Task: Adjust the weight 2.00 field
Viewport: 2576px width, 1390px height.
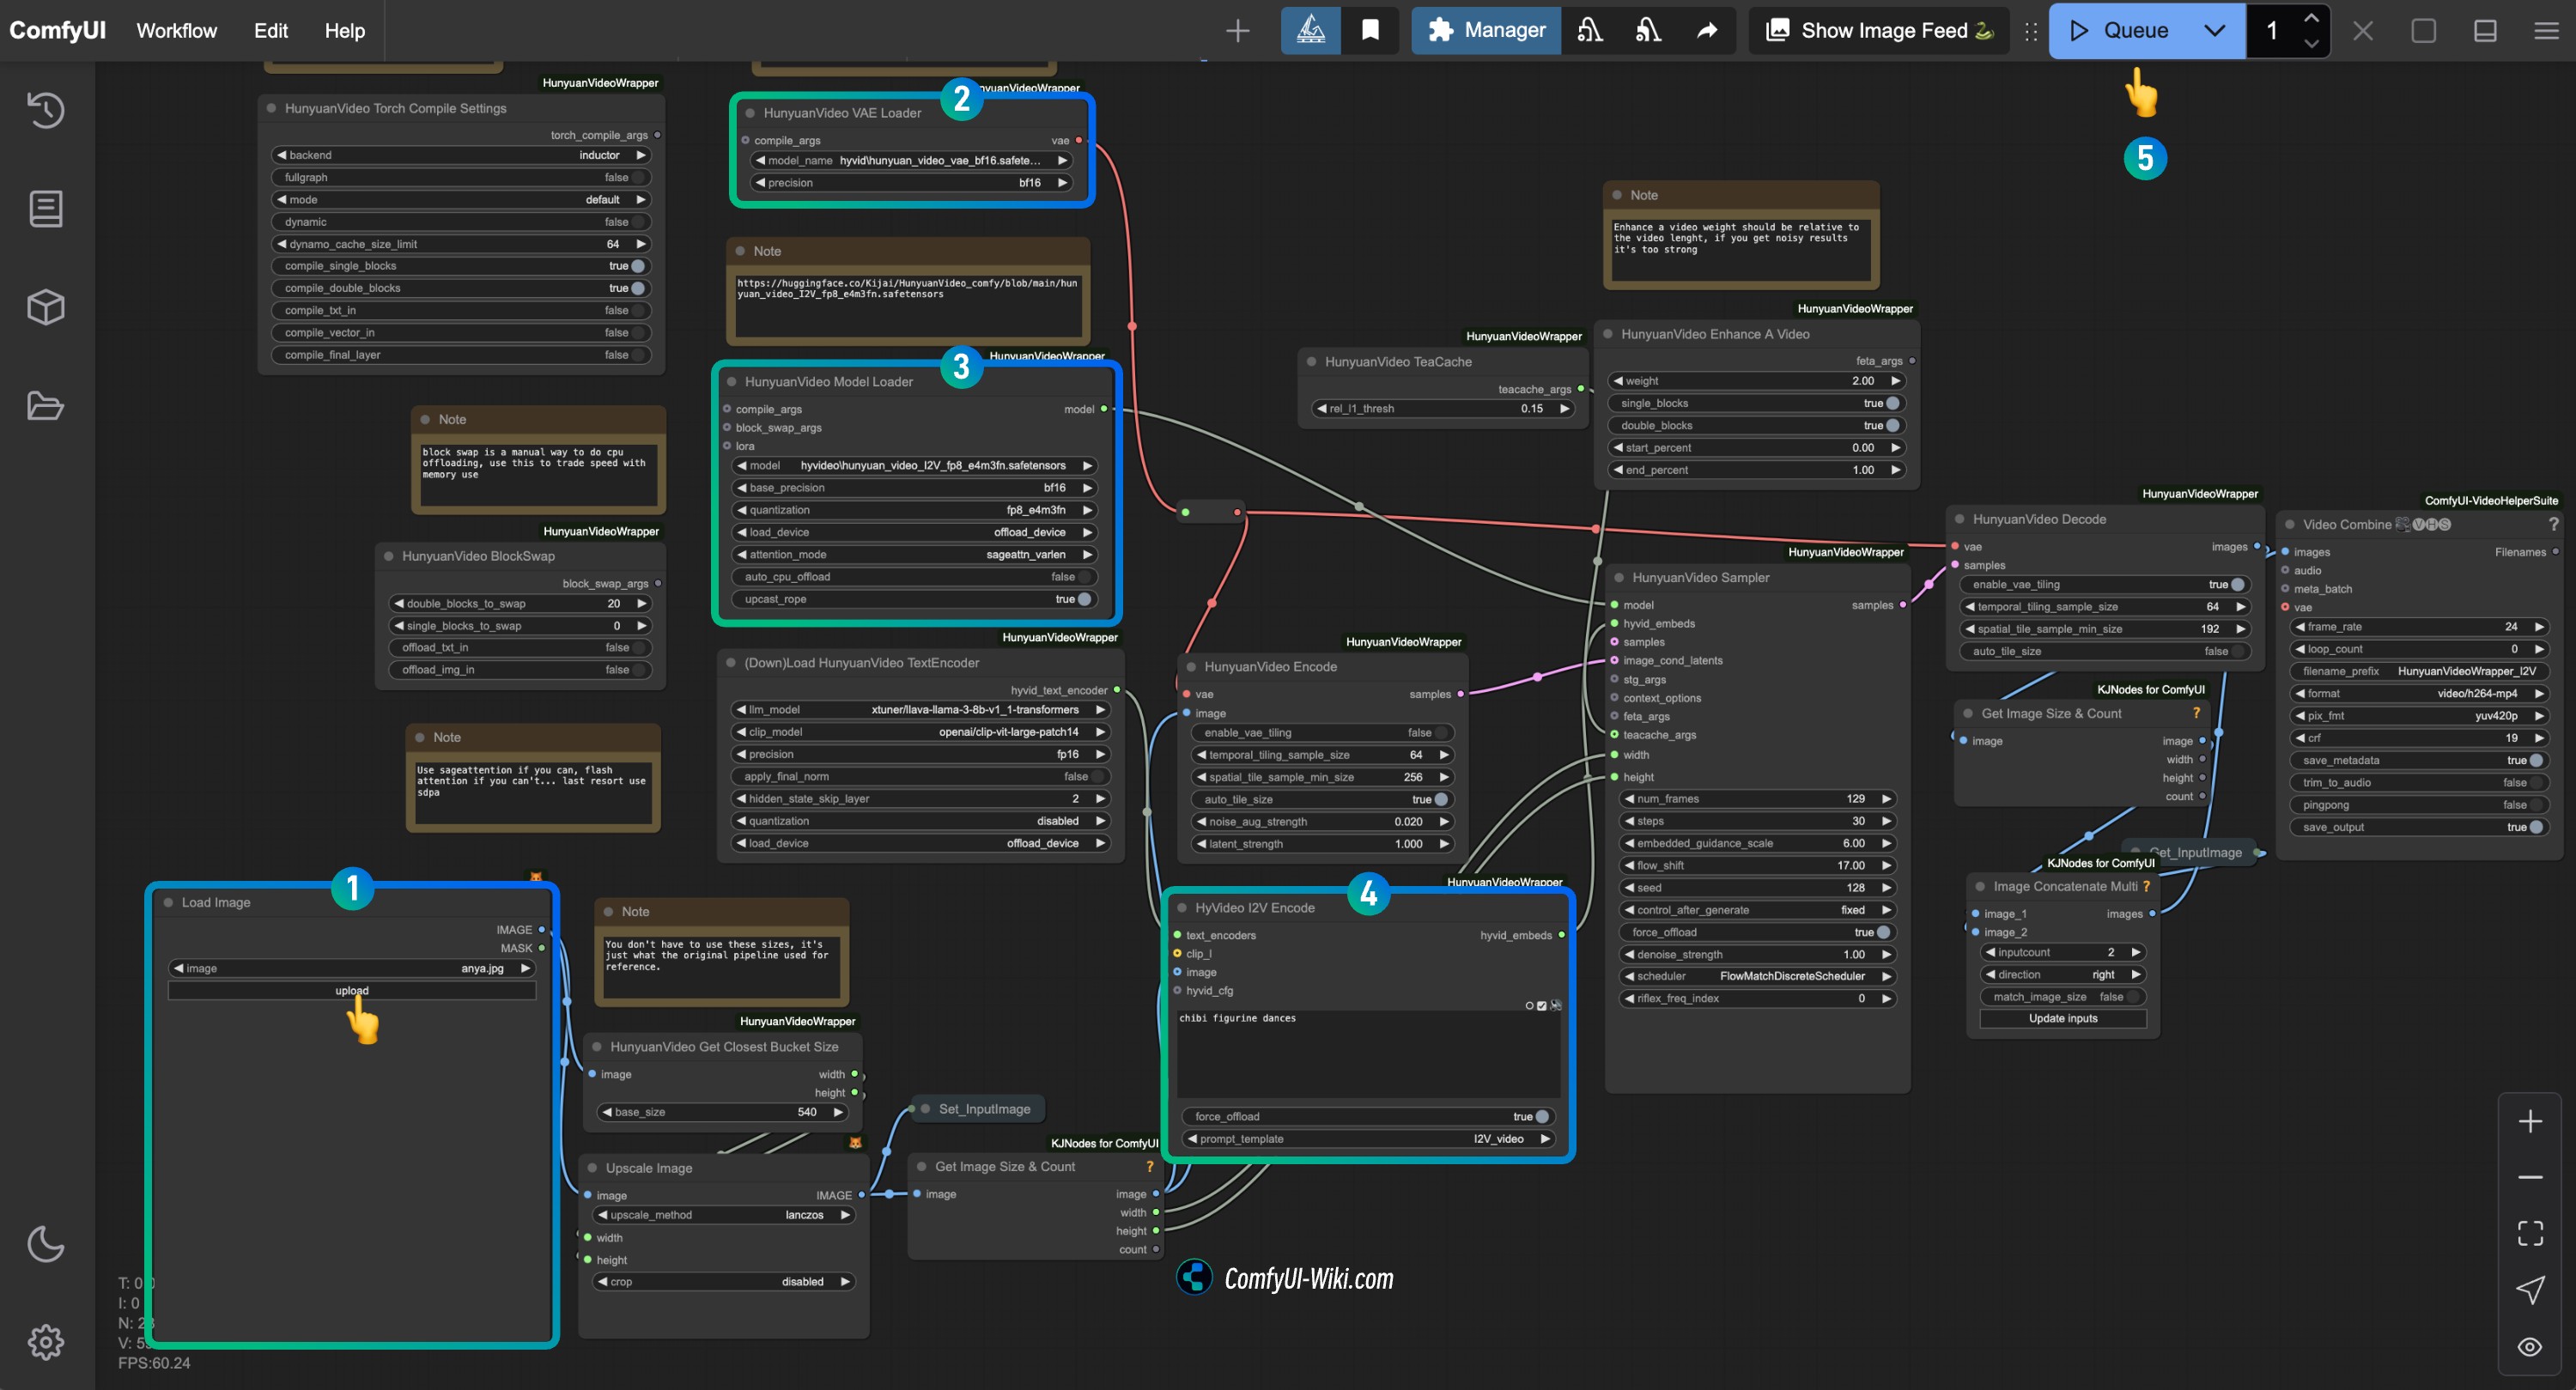Action: pyautogui.click(x=1756, y=381)
